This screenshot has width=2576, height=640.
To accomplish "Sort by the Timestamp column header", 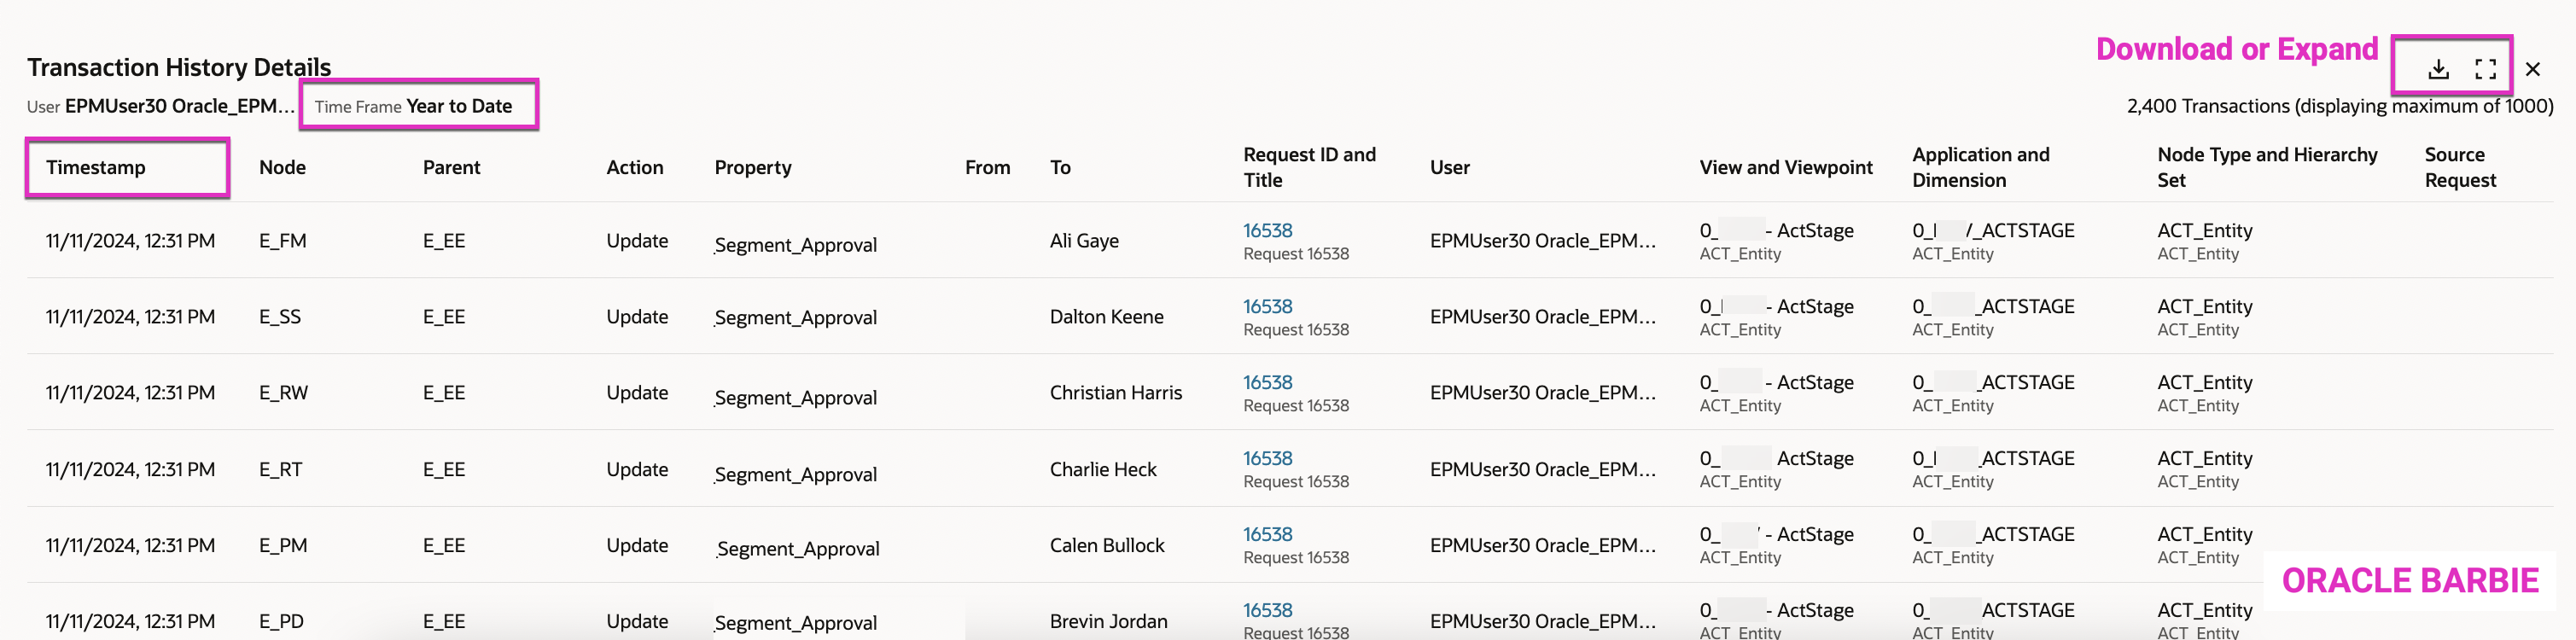I will pyautogui.click(x=96, y=167).
